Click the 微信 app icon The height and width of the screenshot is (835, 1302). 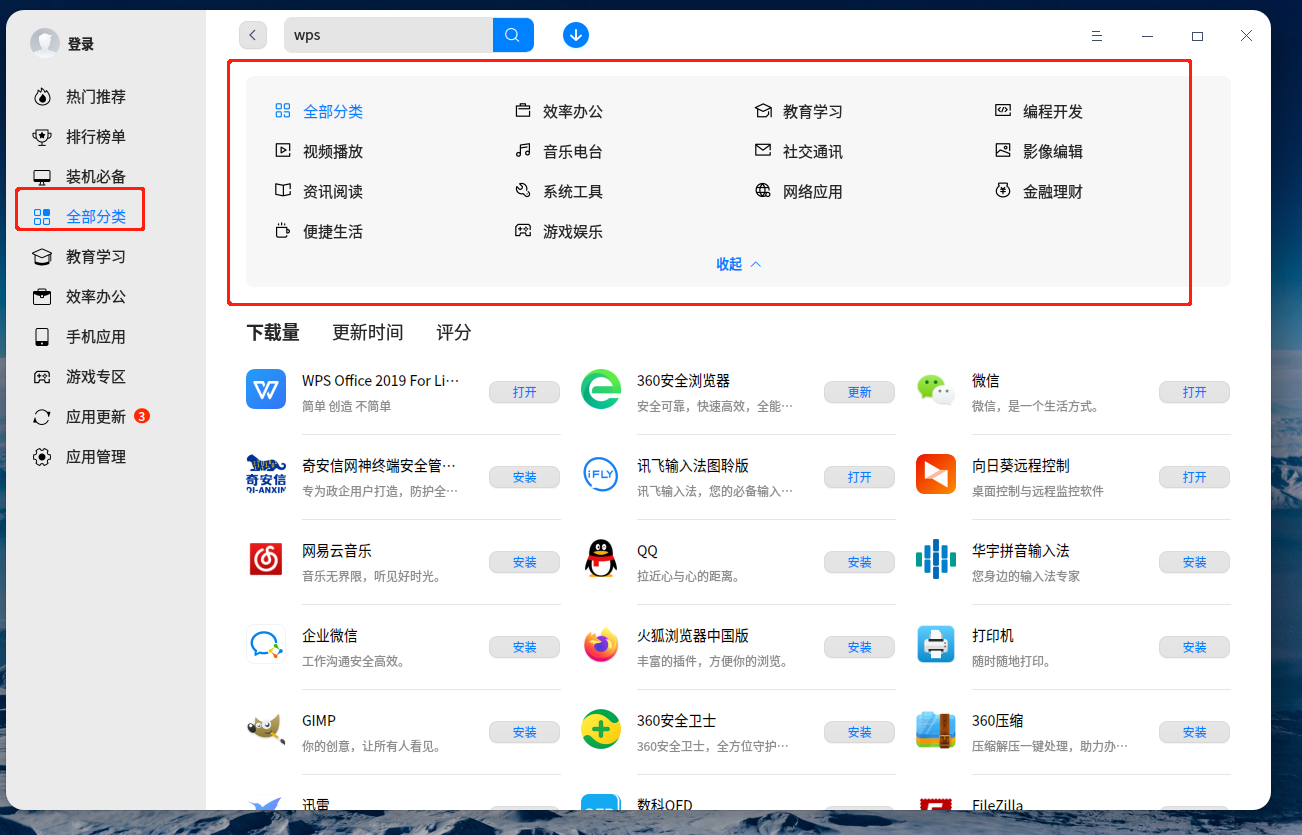click(x=936, y=389)
